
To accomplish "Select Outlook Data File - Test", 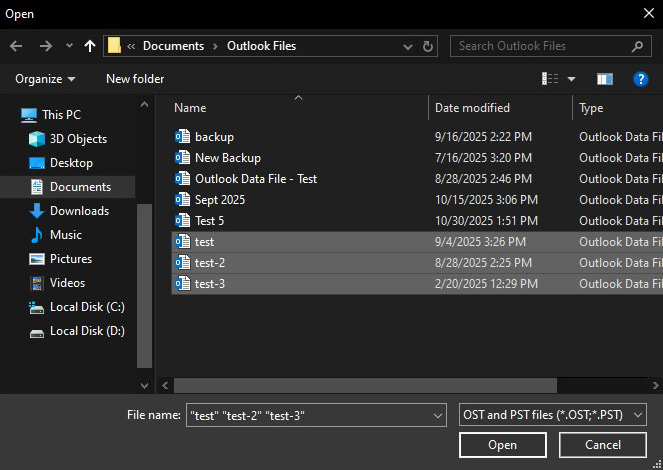I will coord(417,179).
